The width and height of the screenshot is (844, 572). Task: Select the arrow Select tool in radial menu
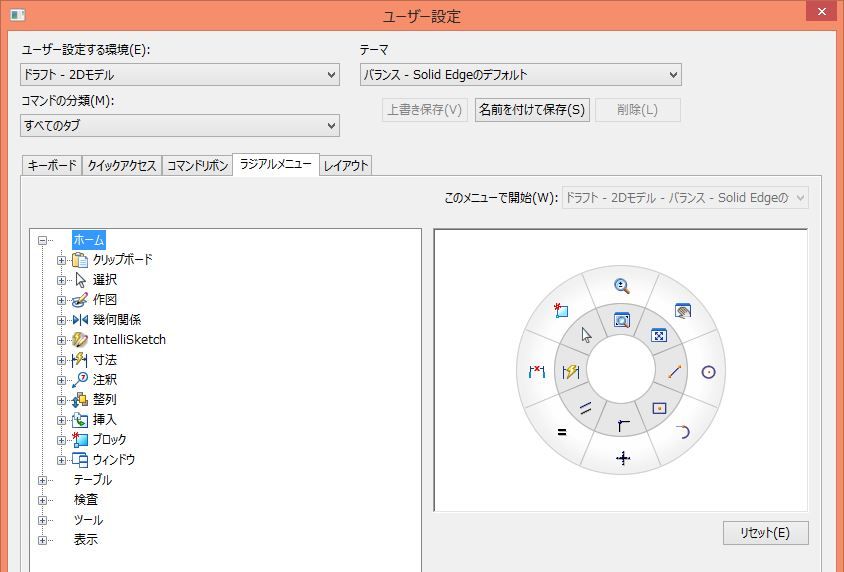(586, 335)
